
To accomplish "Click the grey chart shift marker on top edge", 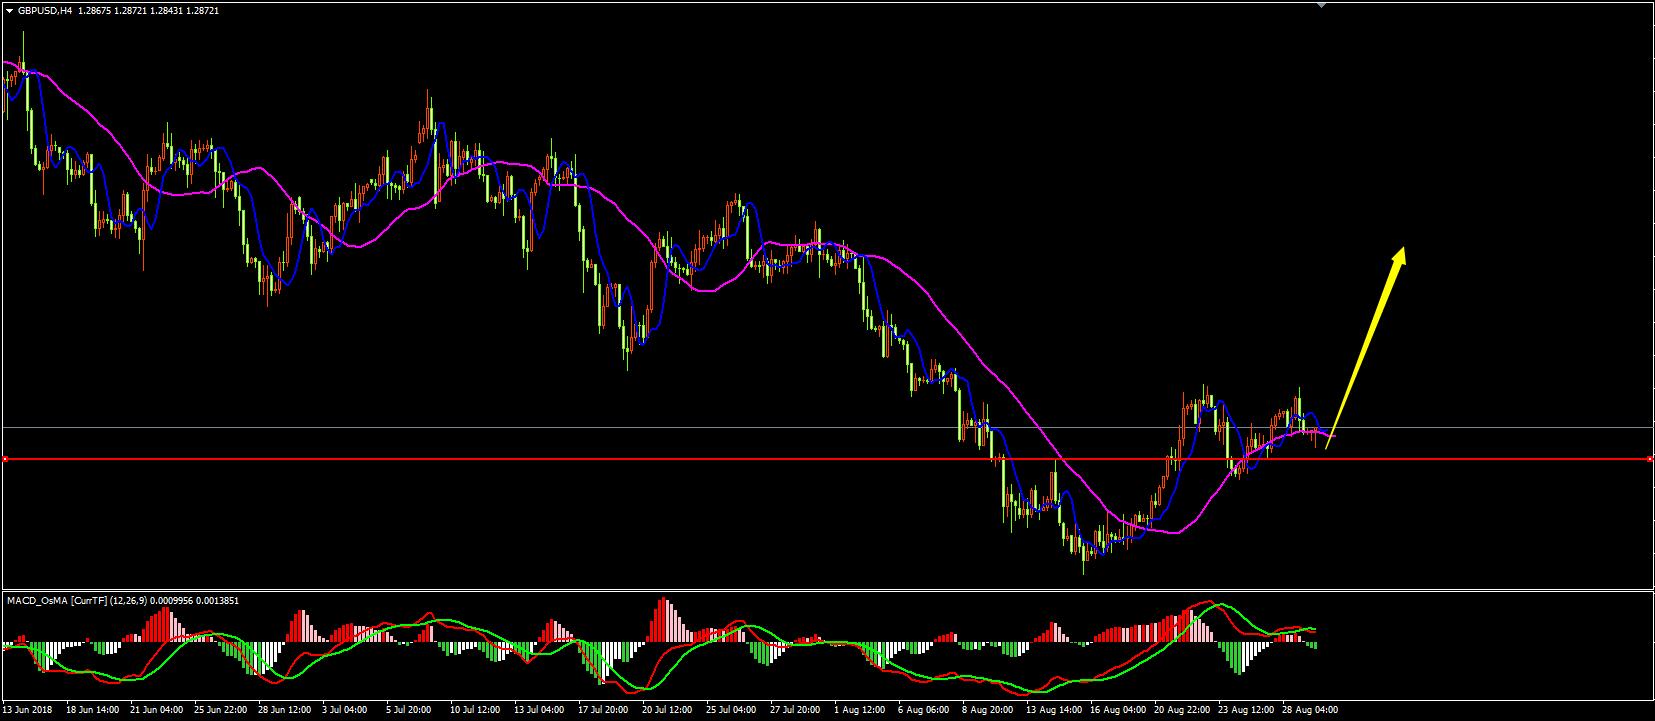I will [1322, 6].
